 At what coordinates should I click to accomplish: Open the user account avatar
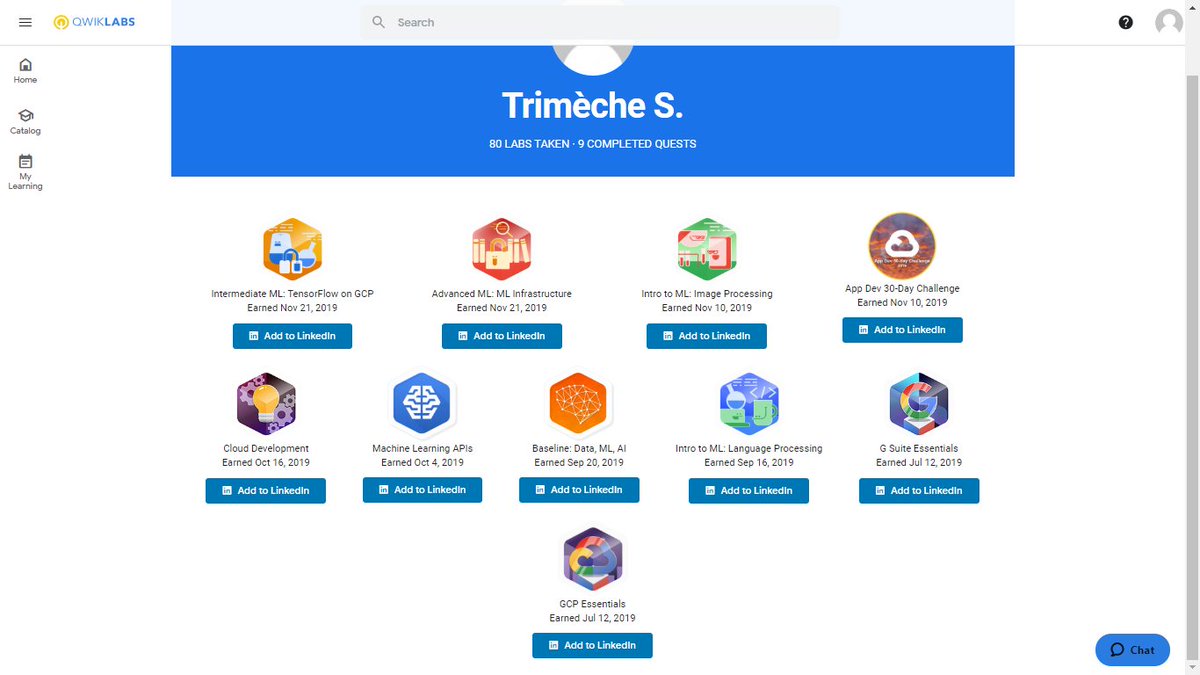tap(1168, 22)
